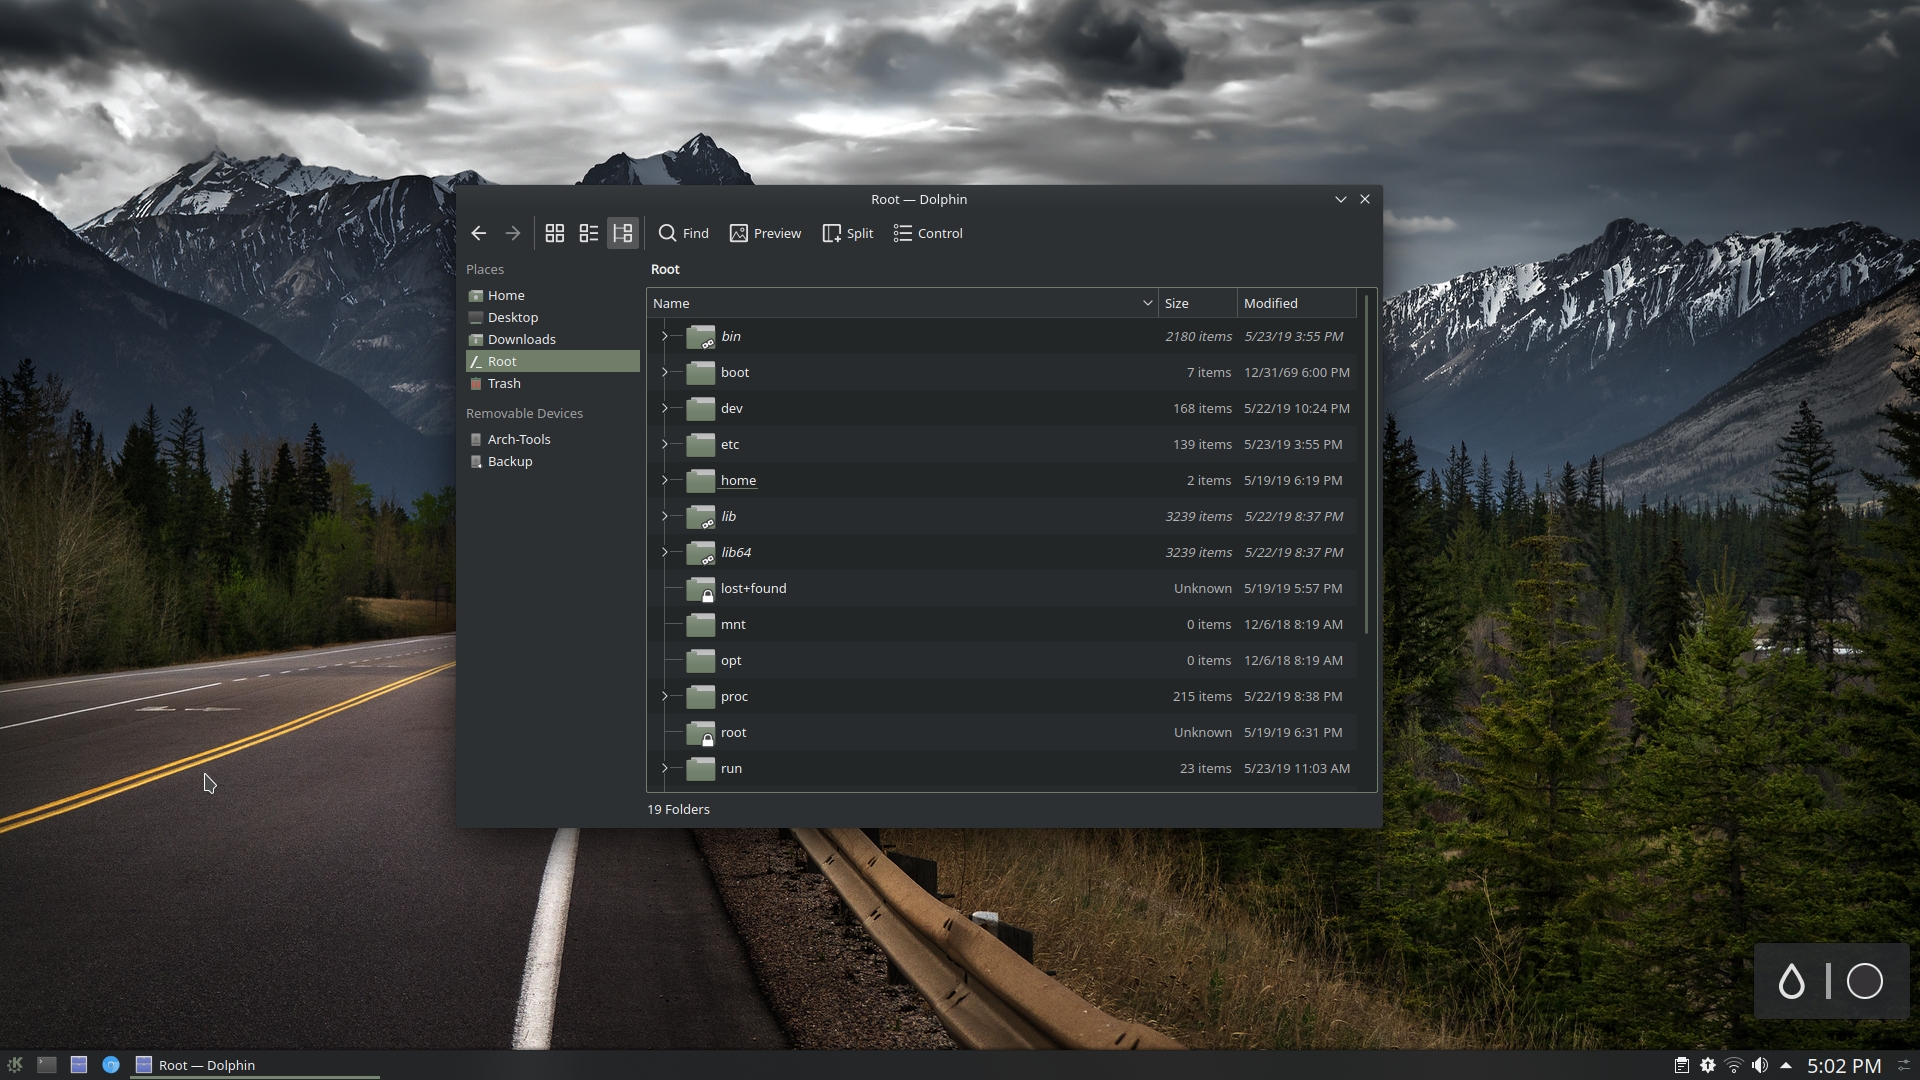Screen dimensions: 1920x1080
Task: Expand the run folder
Action: click(664, 768)
